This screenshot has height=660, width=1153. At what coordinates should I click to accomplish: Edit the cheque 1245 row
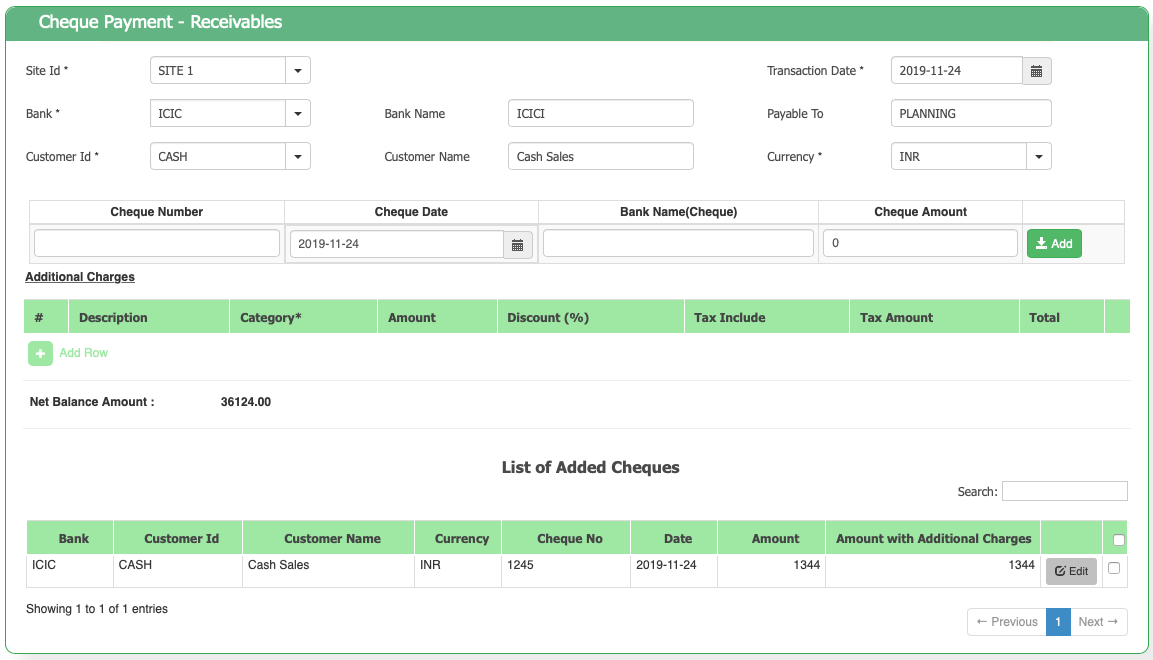pos(1071,571)
